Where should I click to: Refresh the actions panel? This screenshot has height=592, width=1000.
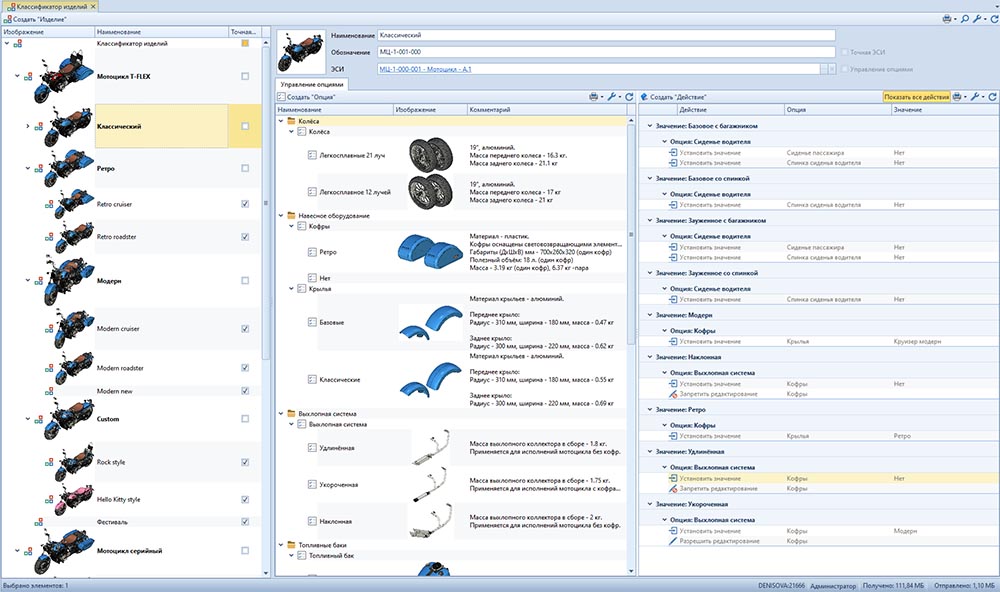tap(992, 97)
